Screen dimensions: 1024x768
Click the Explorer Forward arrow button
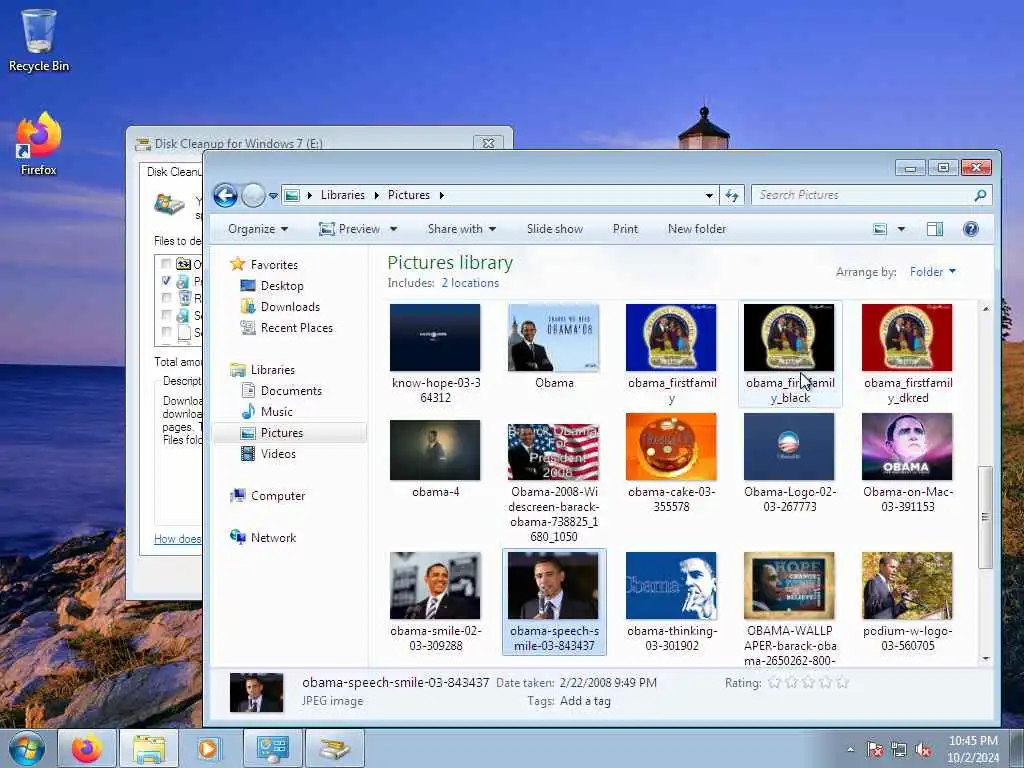pos(253,195)
